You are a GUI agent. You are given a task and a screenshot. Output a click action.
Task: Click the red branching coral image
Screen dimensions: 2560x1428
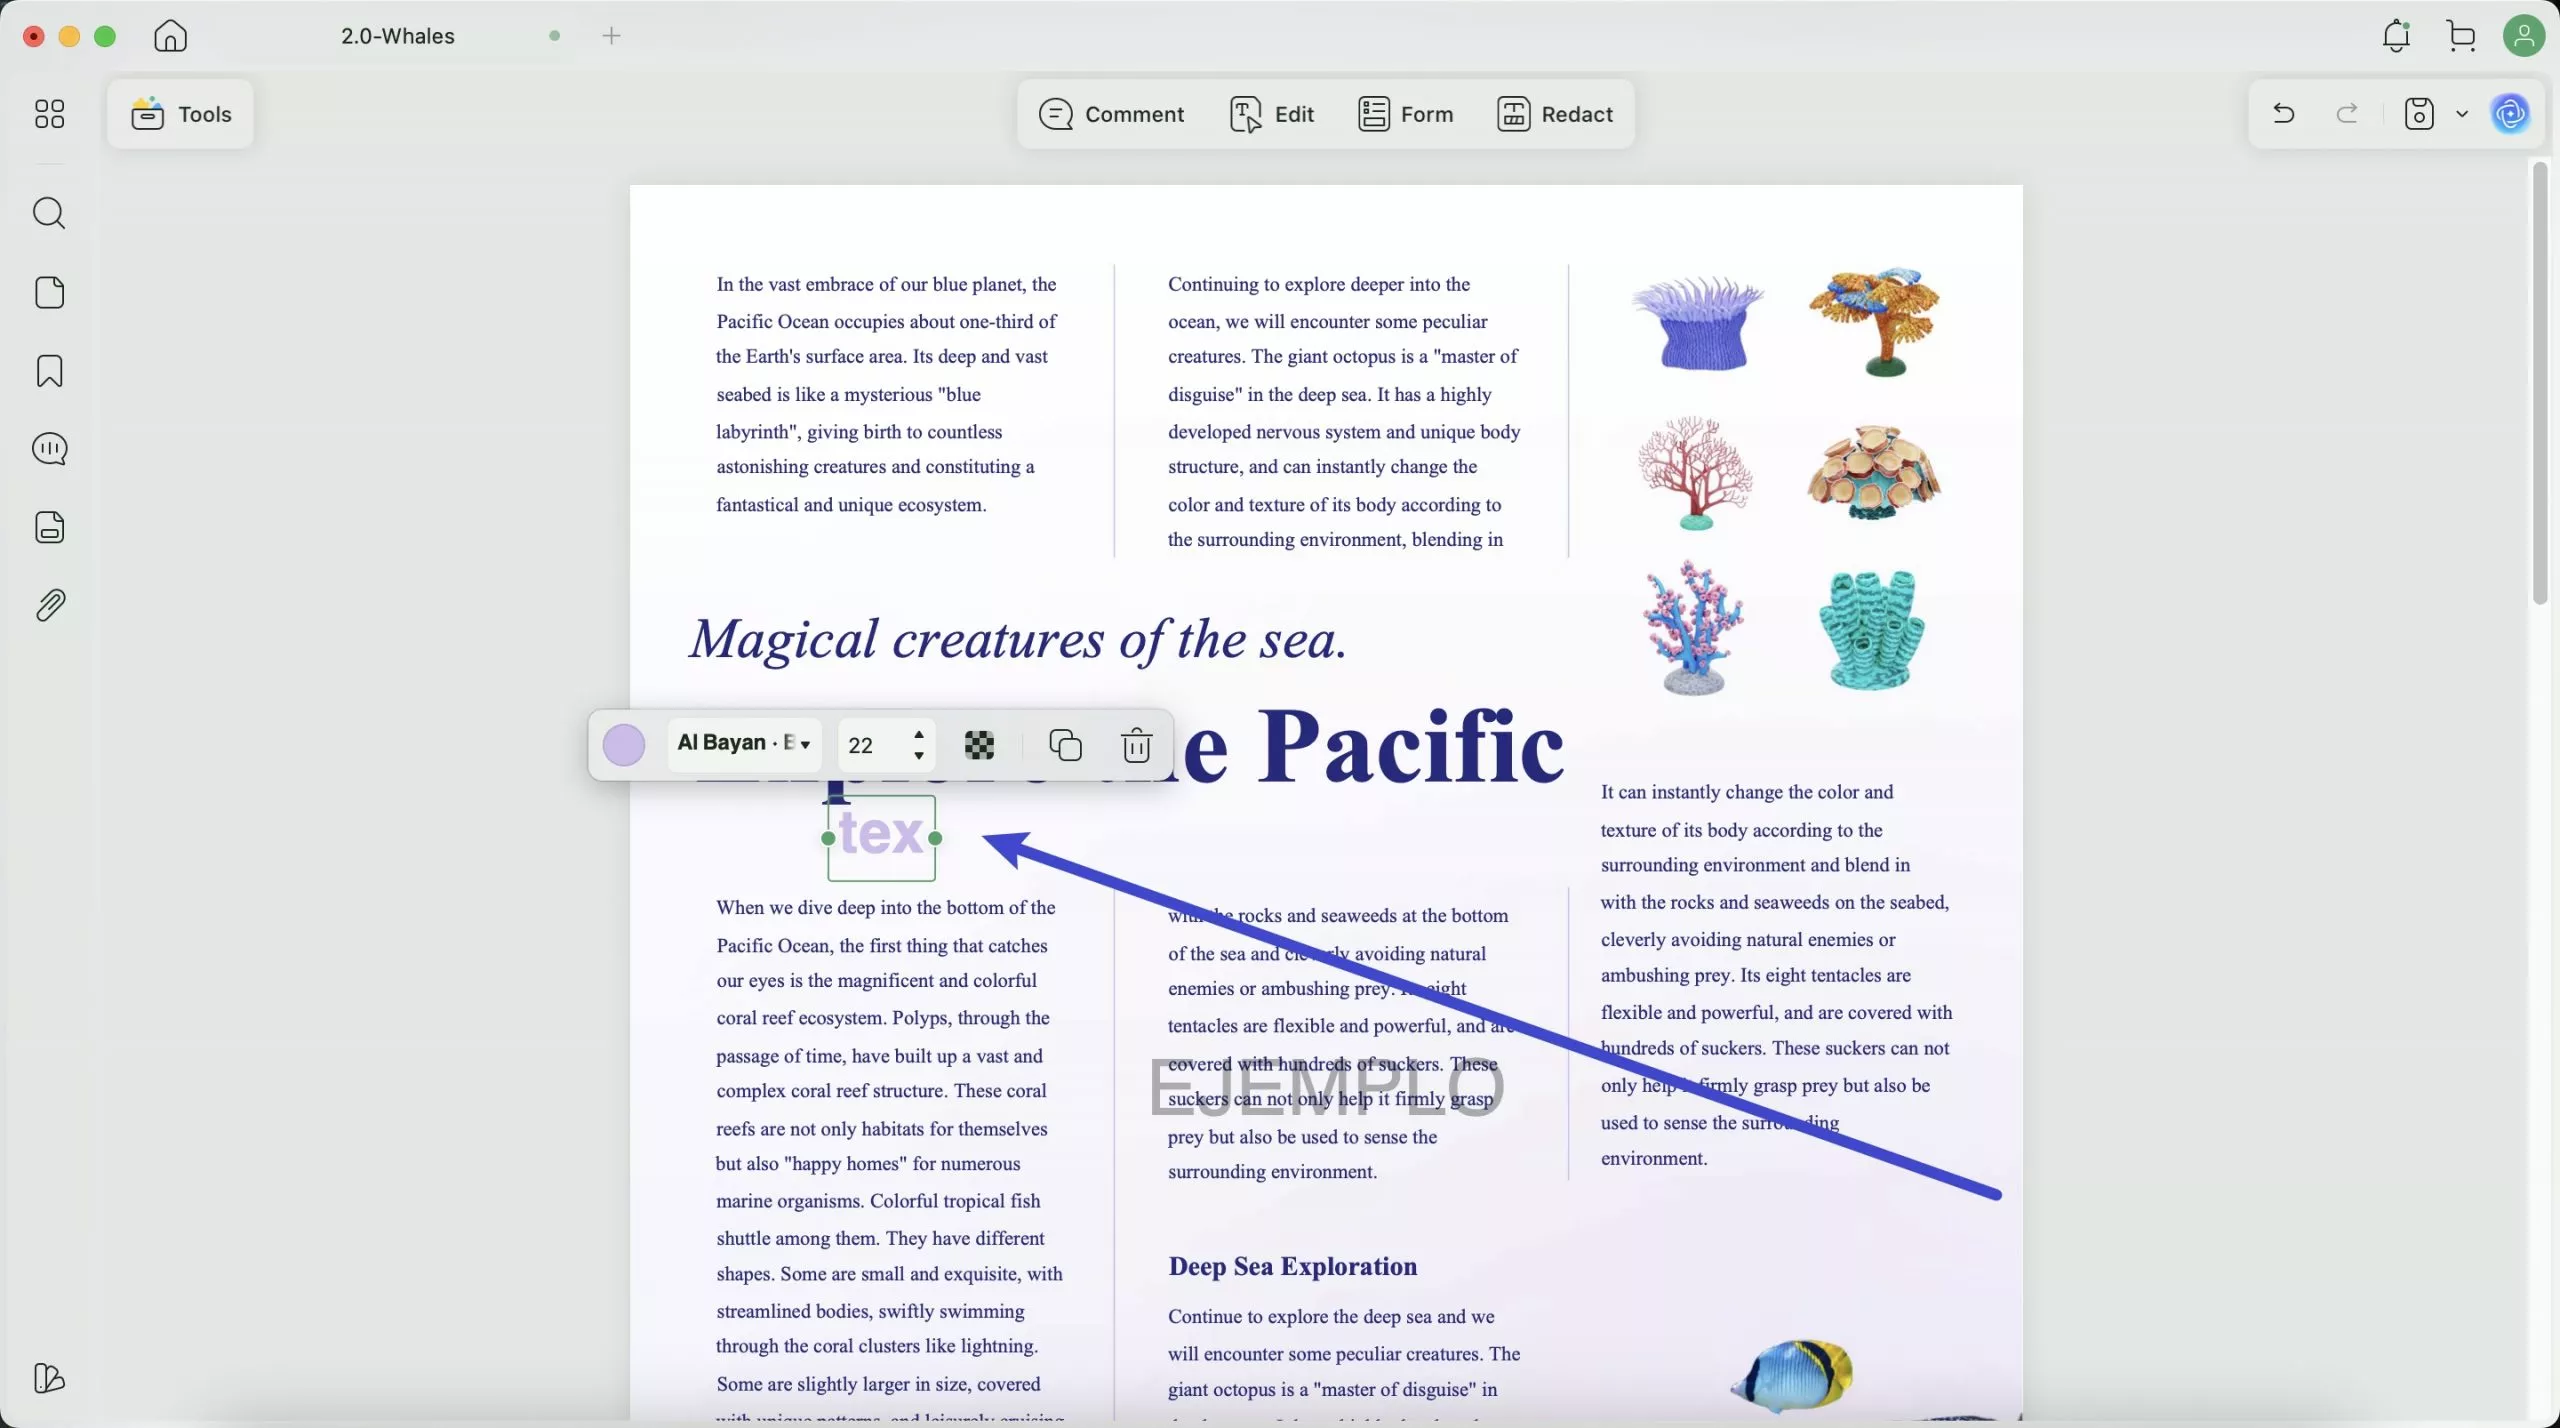click(1695, 473)
